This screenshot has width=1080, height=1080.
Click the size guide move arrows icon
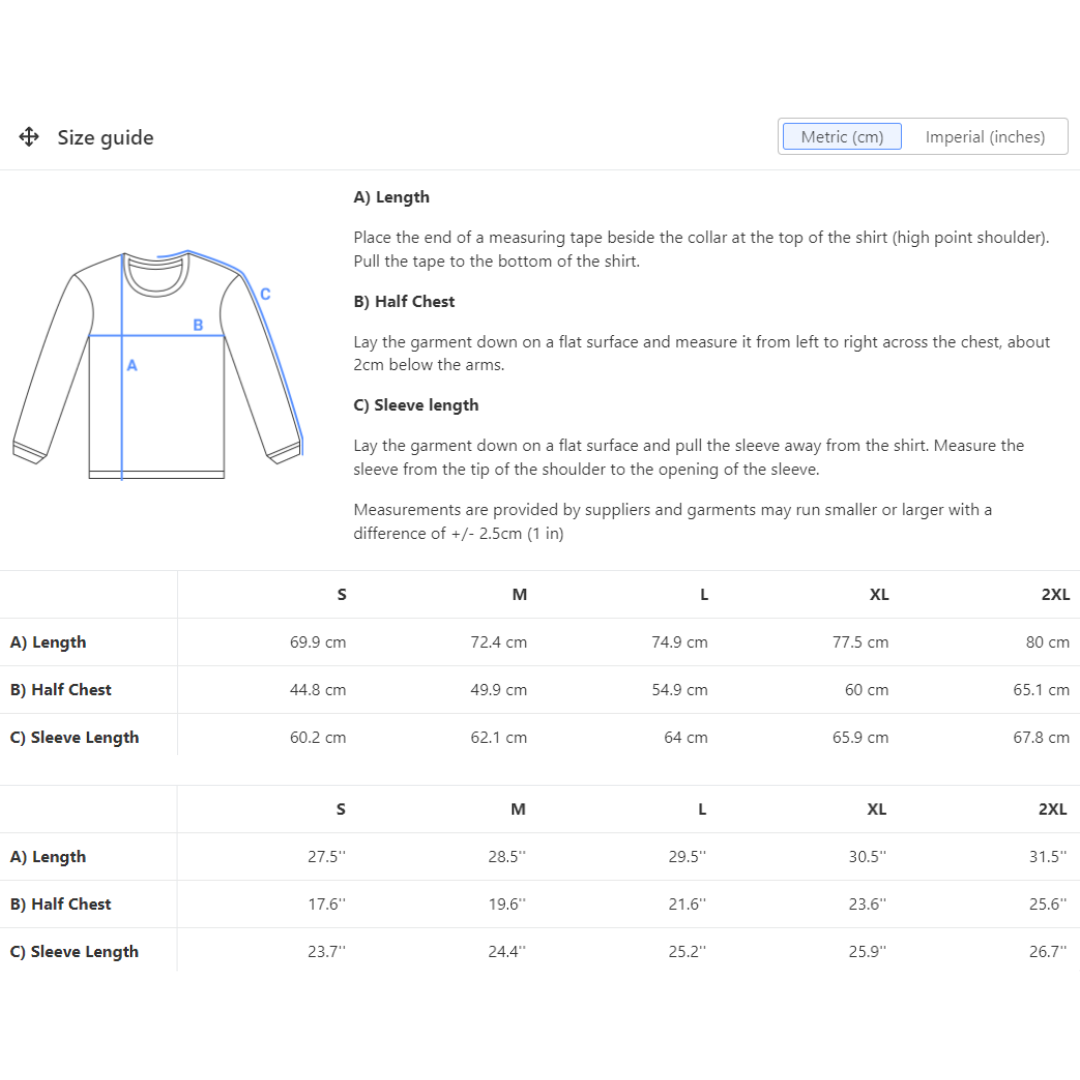29,137
